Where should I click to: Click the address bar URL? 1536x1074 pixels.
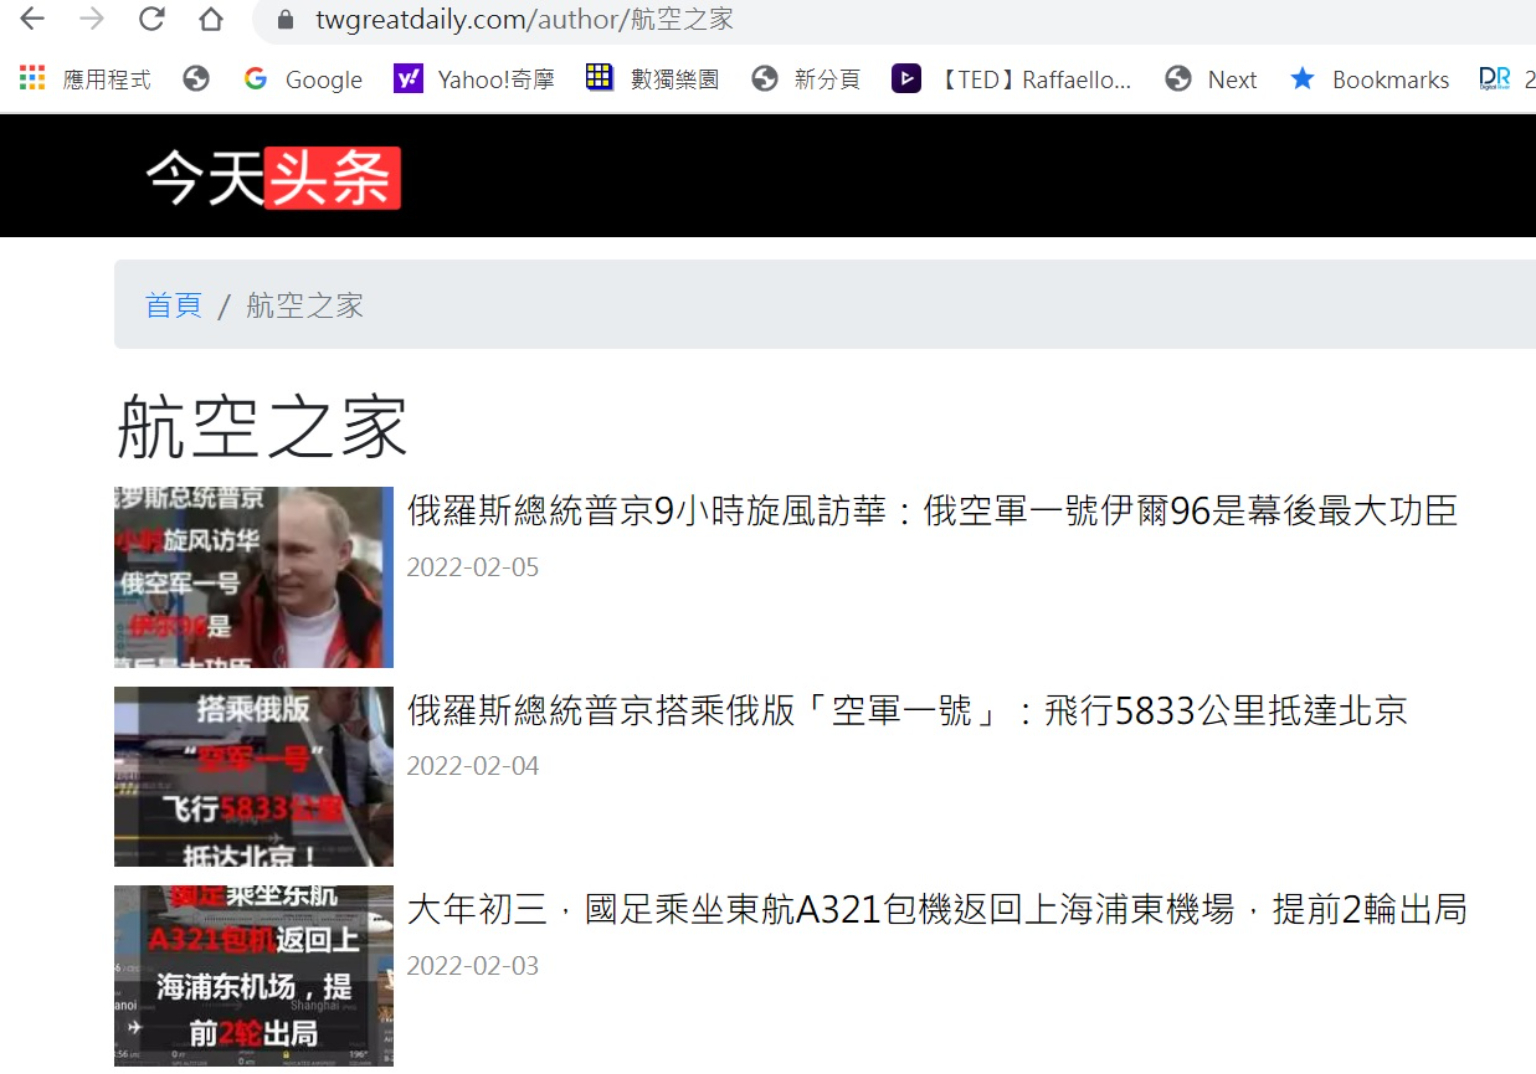(x=524, y=20)
